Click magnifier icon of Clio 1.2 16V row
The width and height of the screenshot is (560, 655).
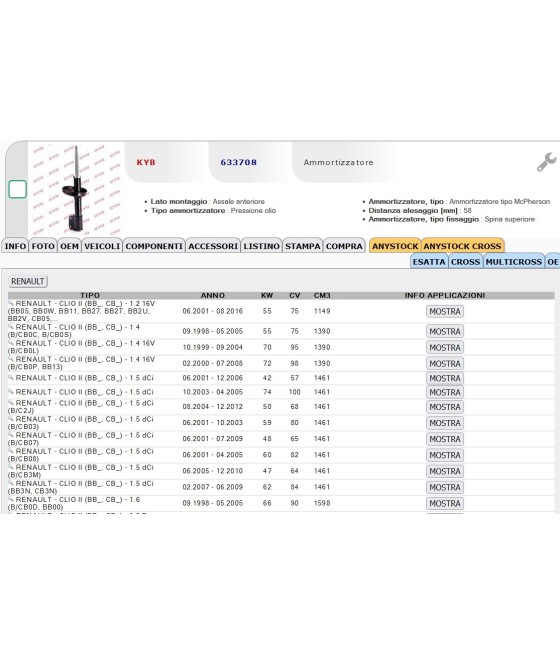11,303
